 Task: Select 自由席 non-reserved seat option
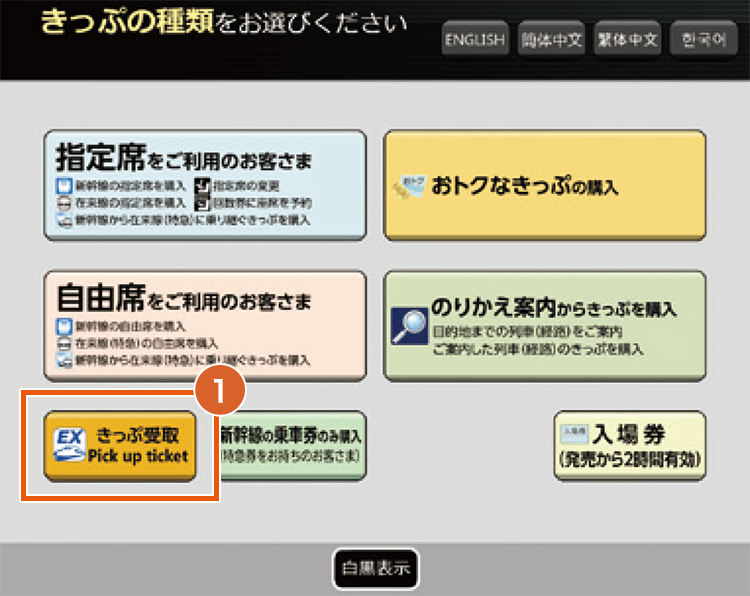(205, 326)
